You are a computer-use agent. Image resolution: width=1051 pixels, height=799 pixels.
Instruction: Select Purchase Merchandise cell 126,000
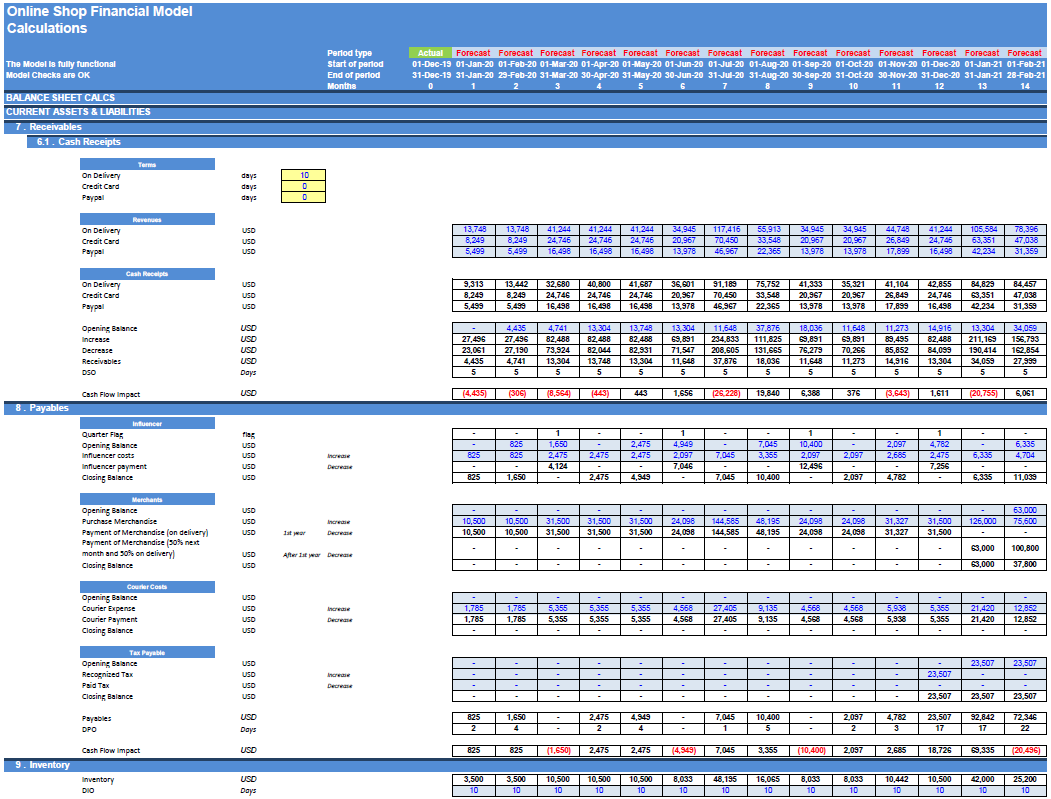point(983,521)
